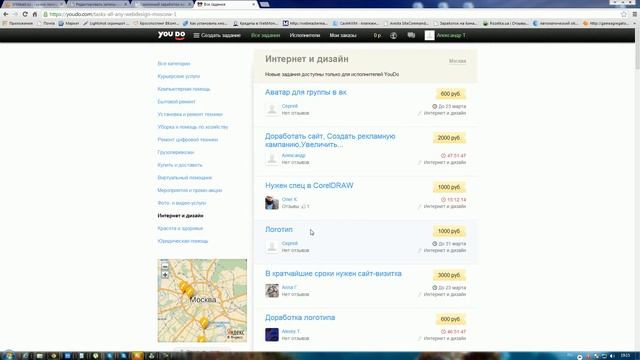Click the browser Forward arrow
640x360 pixels.
pyautogui.click(x=15, y=14)
